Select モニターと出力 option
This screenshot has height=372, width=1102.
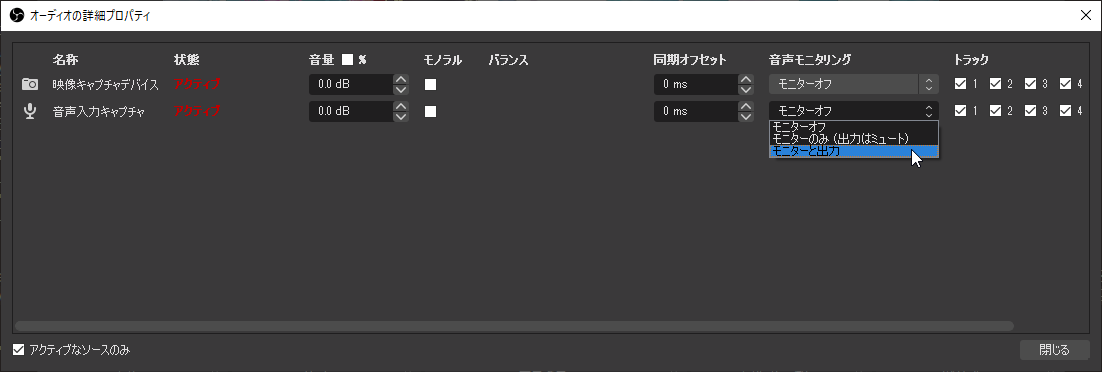[854, 150]
